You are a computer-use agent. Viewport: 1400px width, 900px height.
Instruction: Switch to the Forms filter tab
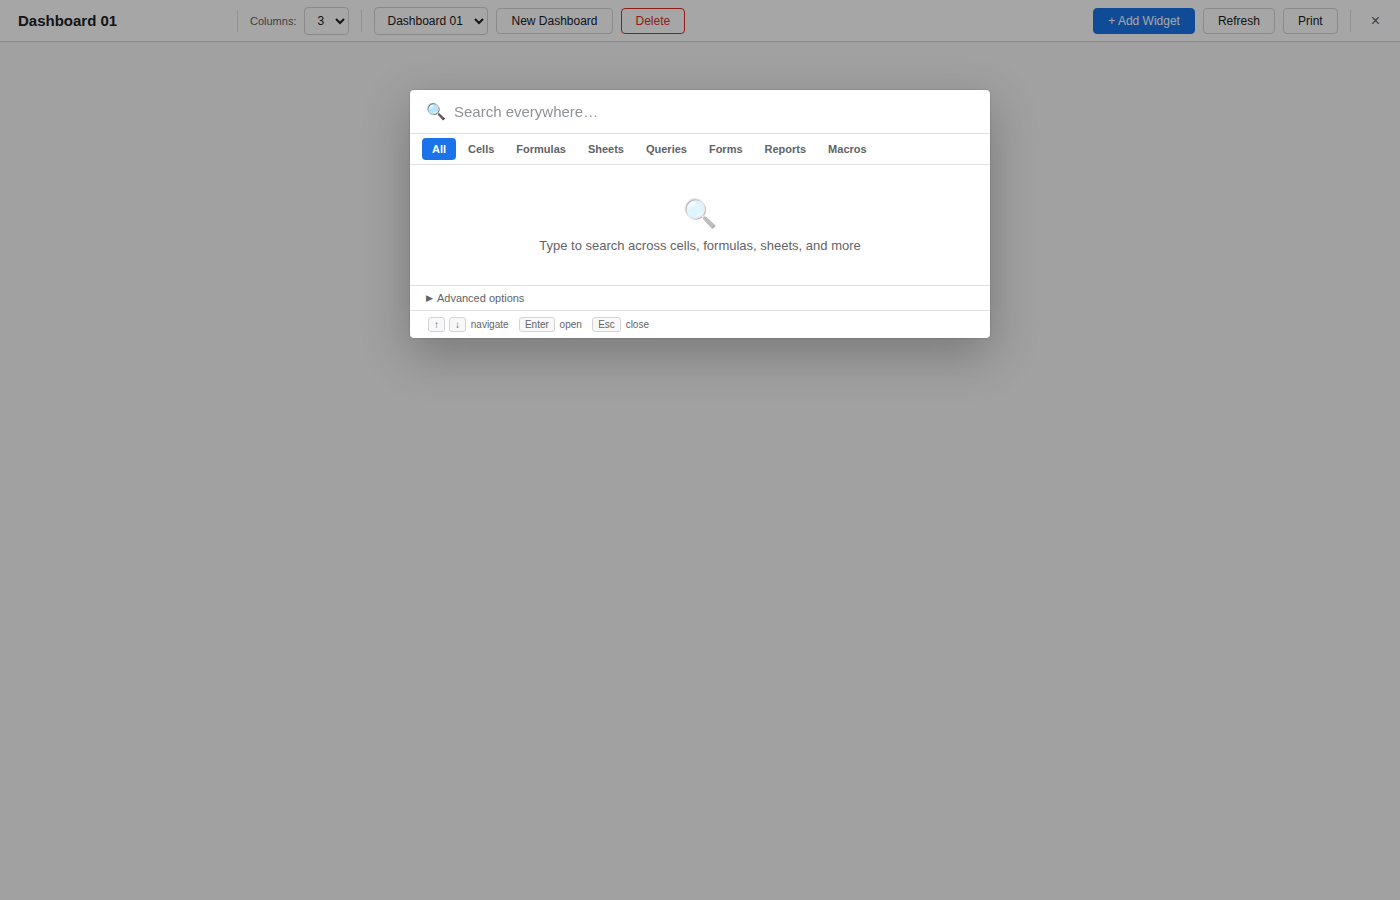[x=726, y=149]
